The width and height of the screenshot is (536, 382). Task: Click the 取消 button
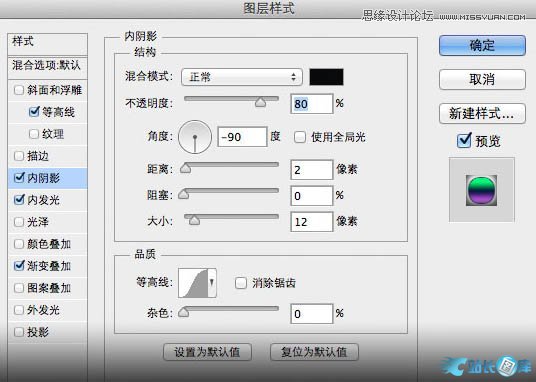482,79
